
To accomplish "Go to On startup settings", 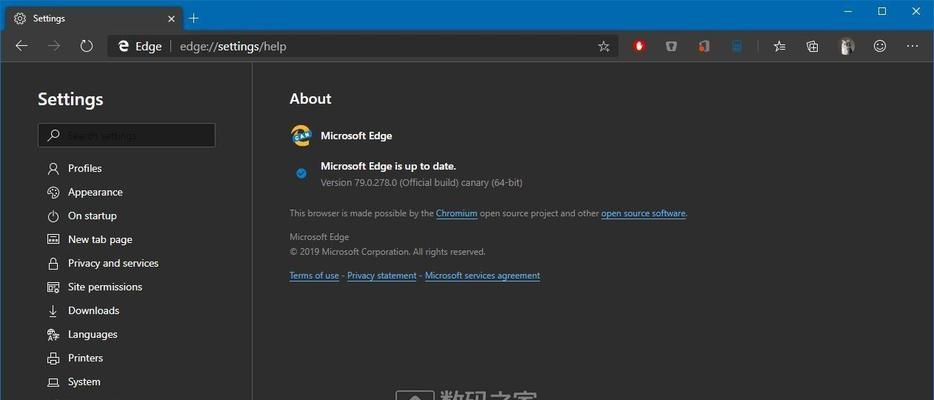I will coord(92,216).
